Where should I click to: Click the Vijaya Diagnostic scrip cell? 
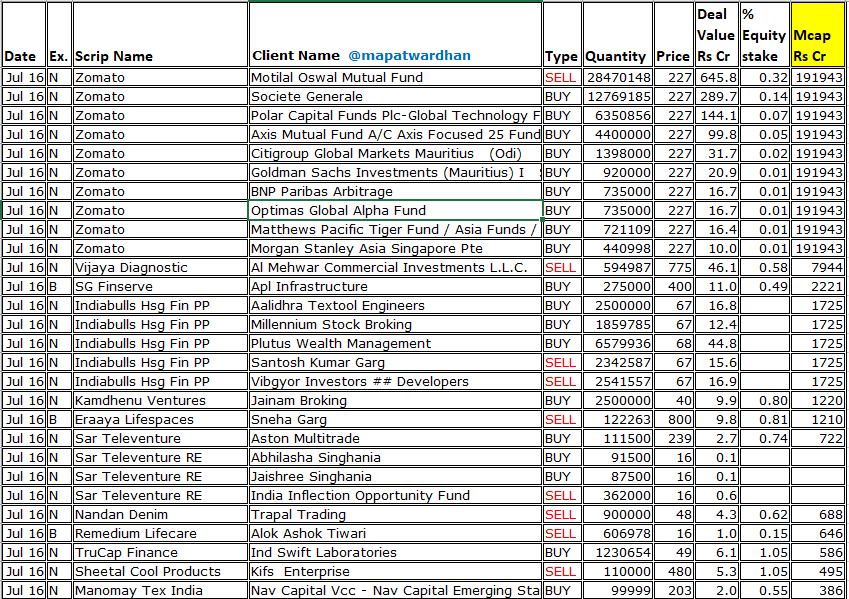[x=160, y=268]
